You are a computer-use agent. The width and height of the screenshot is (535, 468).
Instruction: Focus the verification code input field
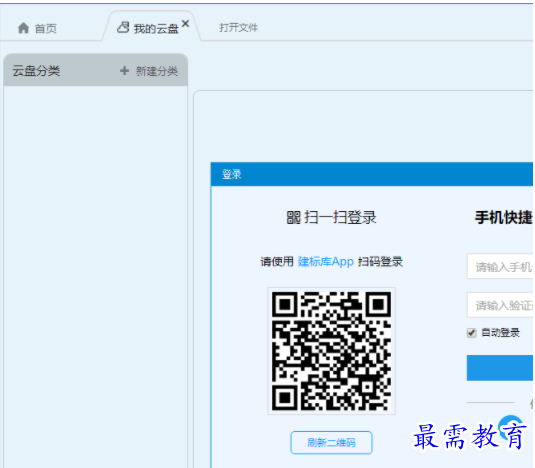point(500,305)
